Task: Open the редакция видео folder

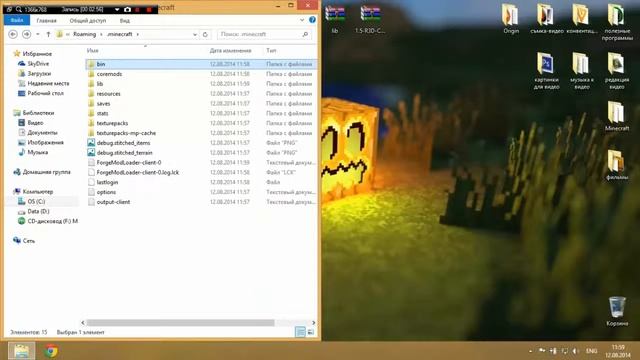Action: click(617, 71)
